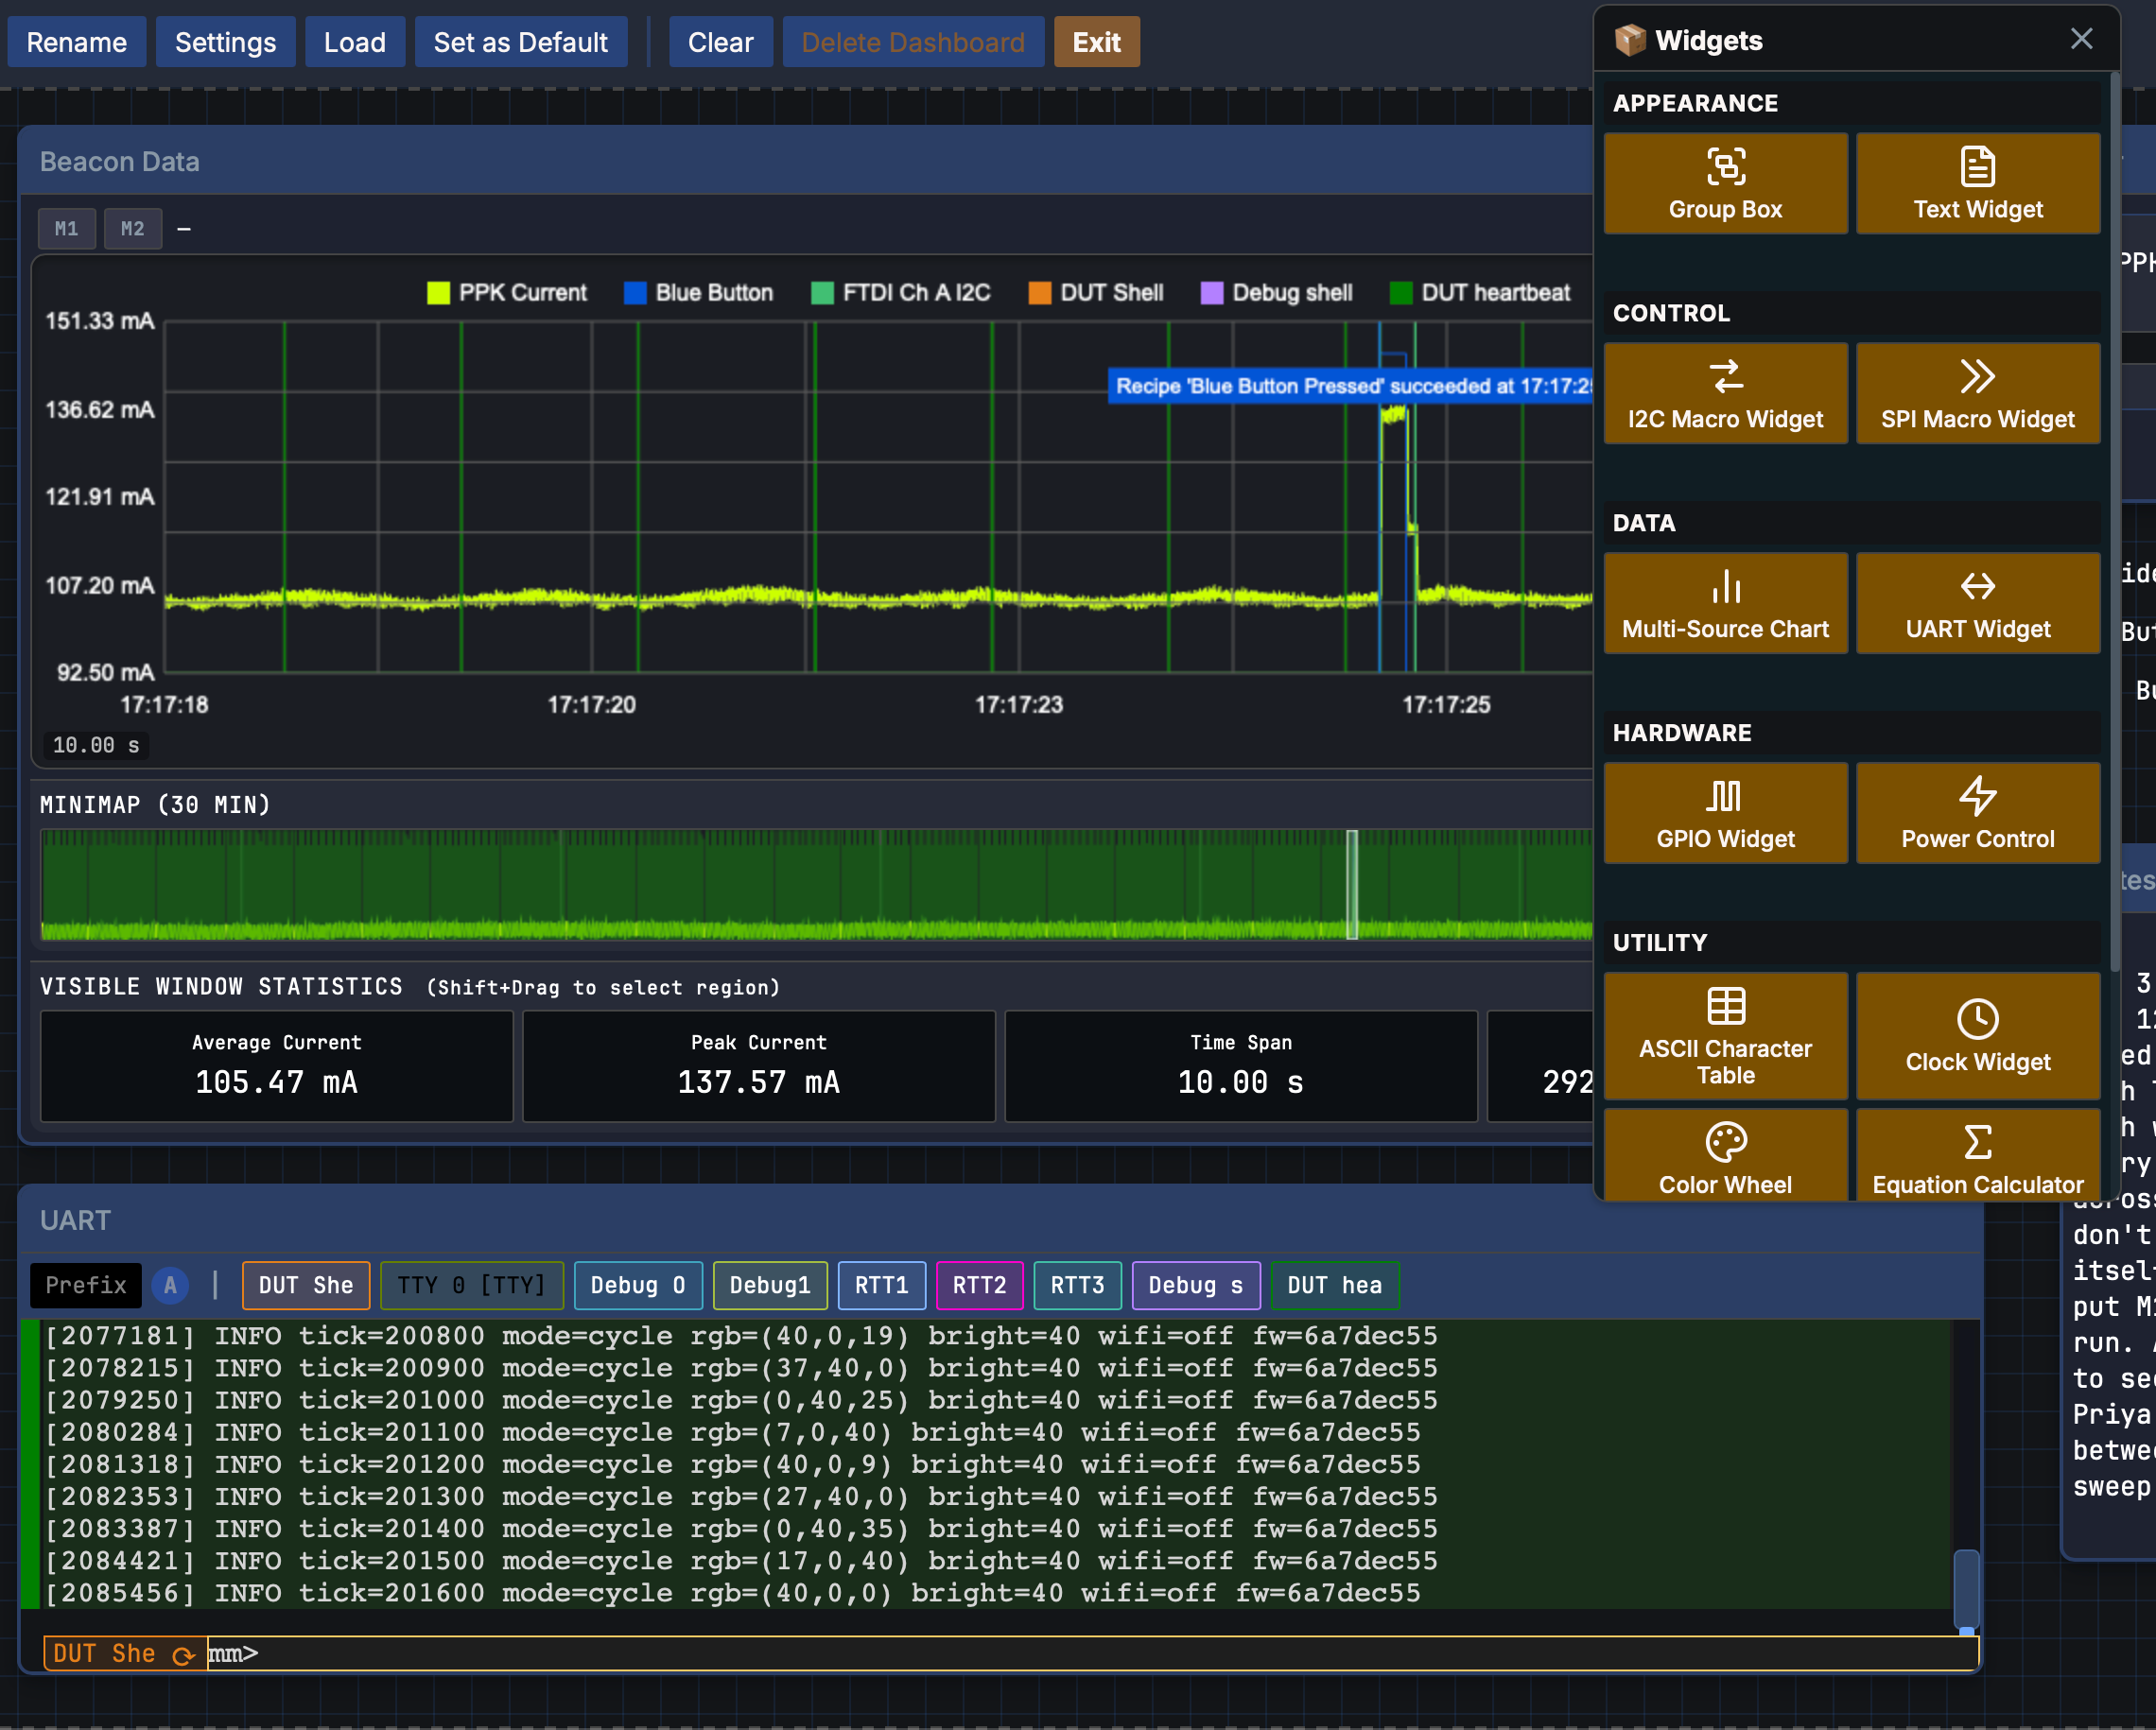Add an I2C Macro Widget
Image resolution: width=2156 pixels, height=1730 pixels.
coord(1725,393)
